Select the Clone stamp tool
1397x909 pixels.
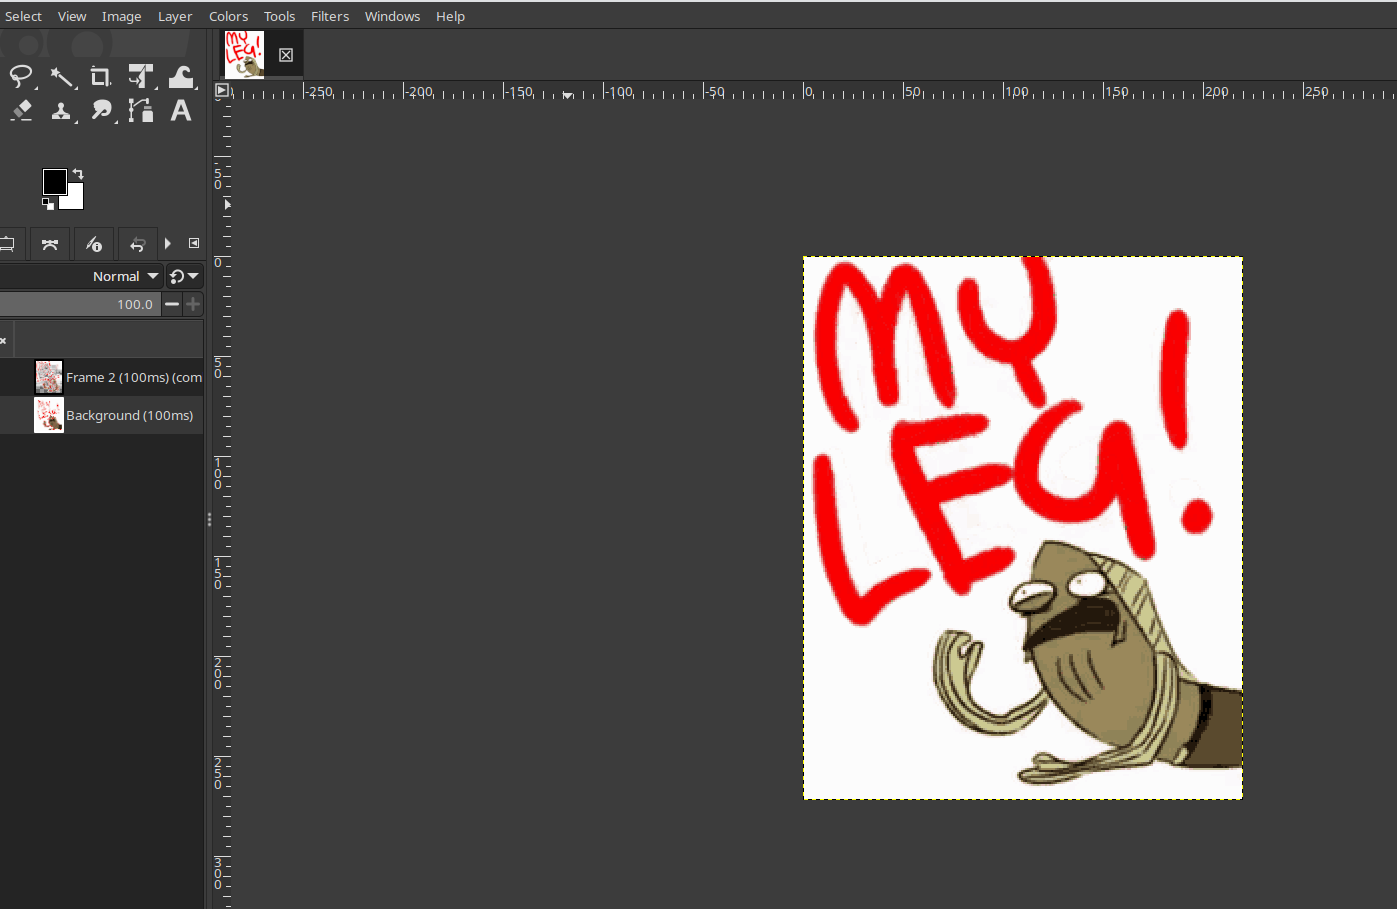point(62,110)
